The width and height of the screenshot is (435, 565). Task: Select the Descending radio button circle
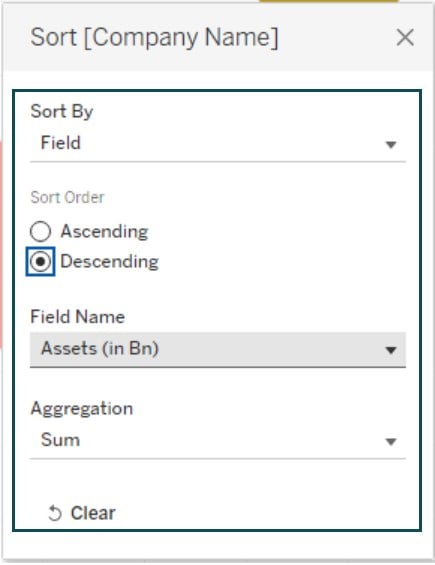[x=40, y=262]
